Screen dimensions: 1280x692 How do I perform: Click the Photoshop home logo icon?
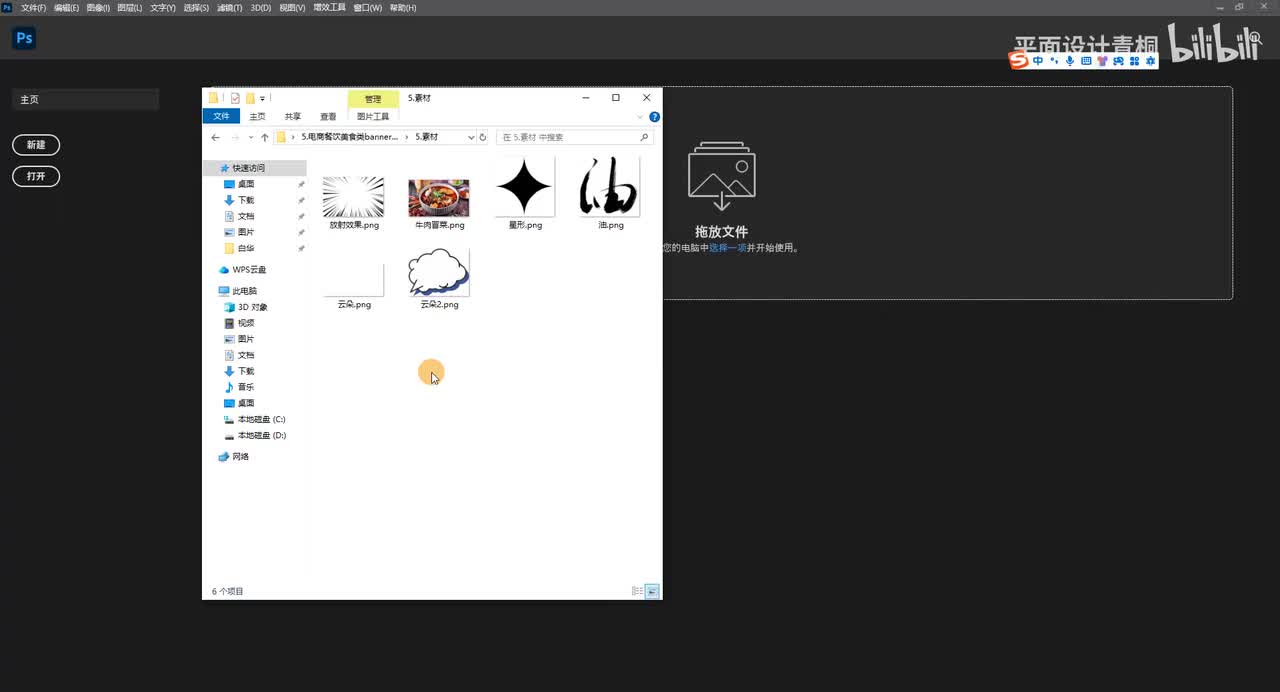pos(24,39)
